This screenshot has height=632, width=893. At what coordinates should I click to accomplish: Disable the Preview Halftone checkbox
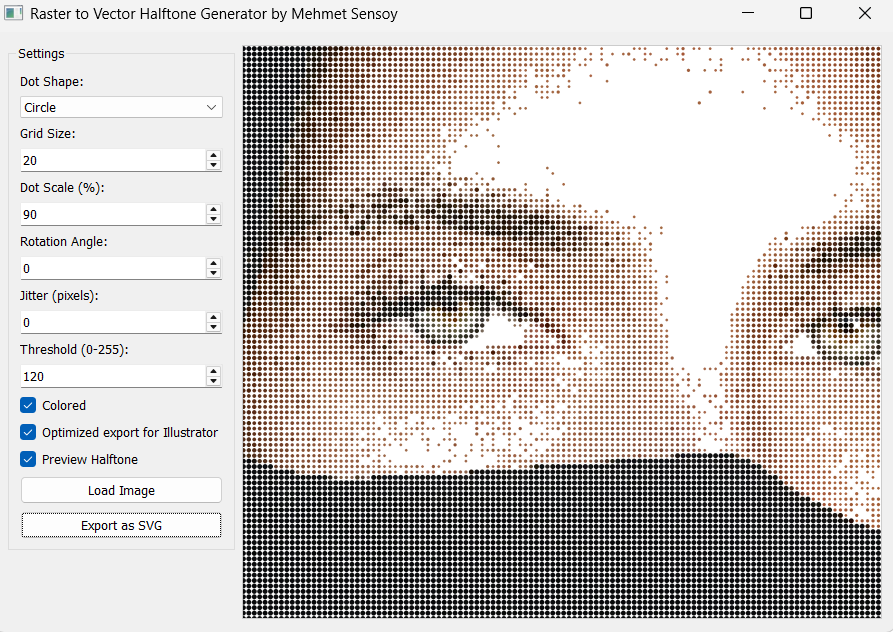(28, 459)
